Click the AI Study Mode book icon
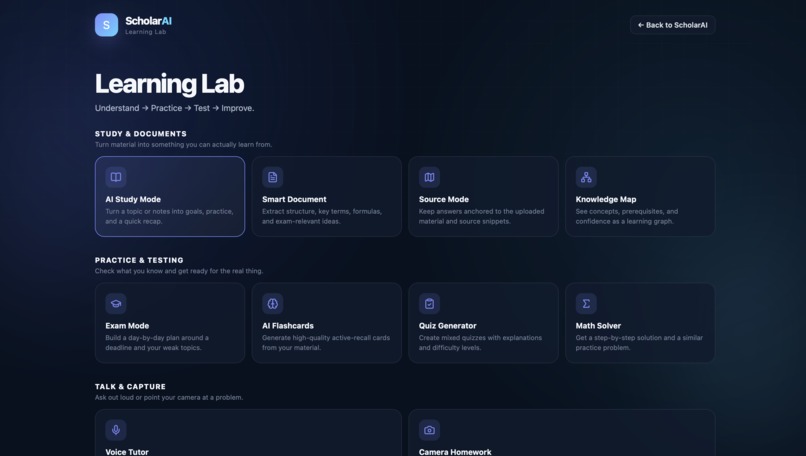The width and height of the screenshot is (806, 456). coord(116,177)
